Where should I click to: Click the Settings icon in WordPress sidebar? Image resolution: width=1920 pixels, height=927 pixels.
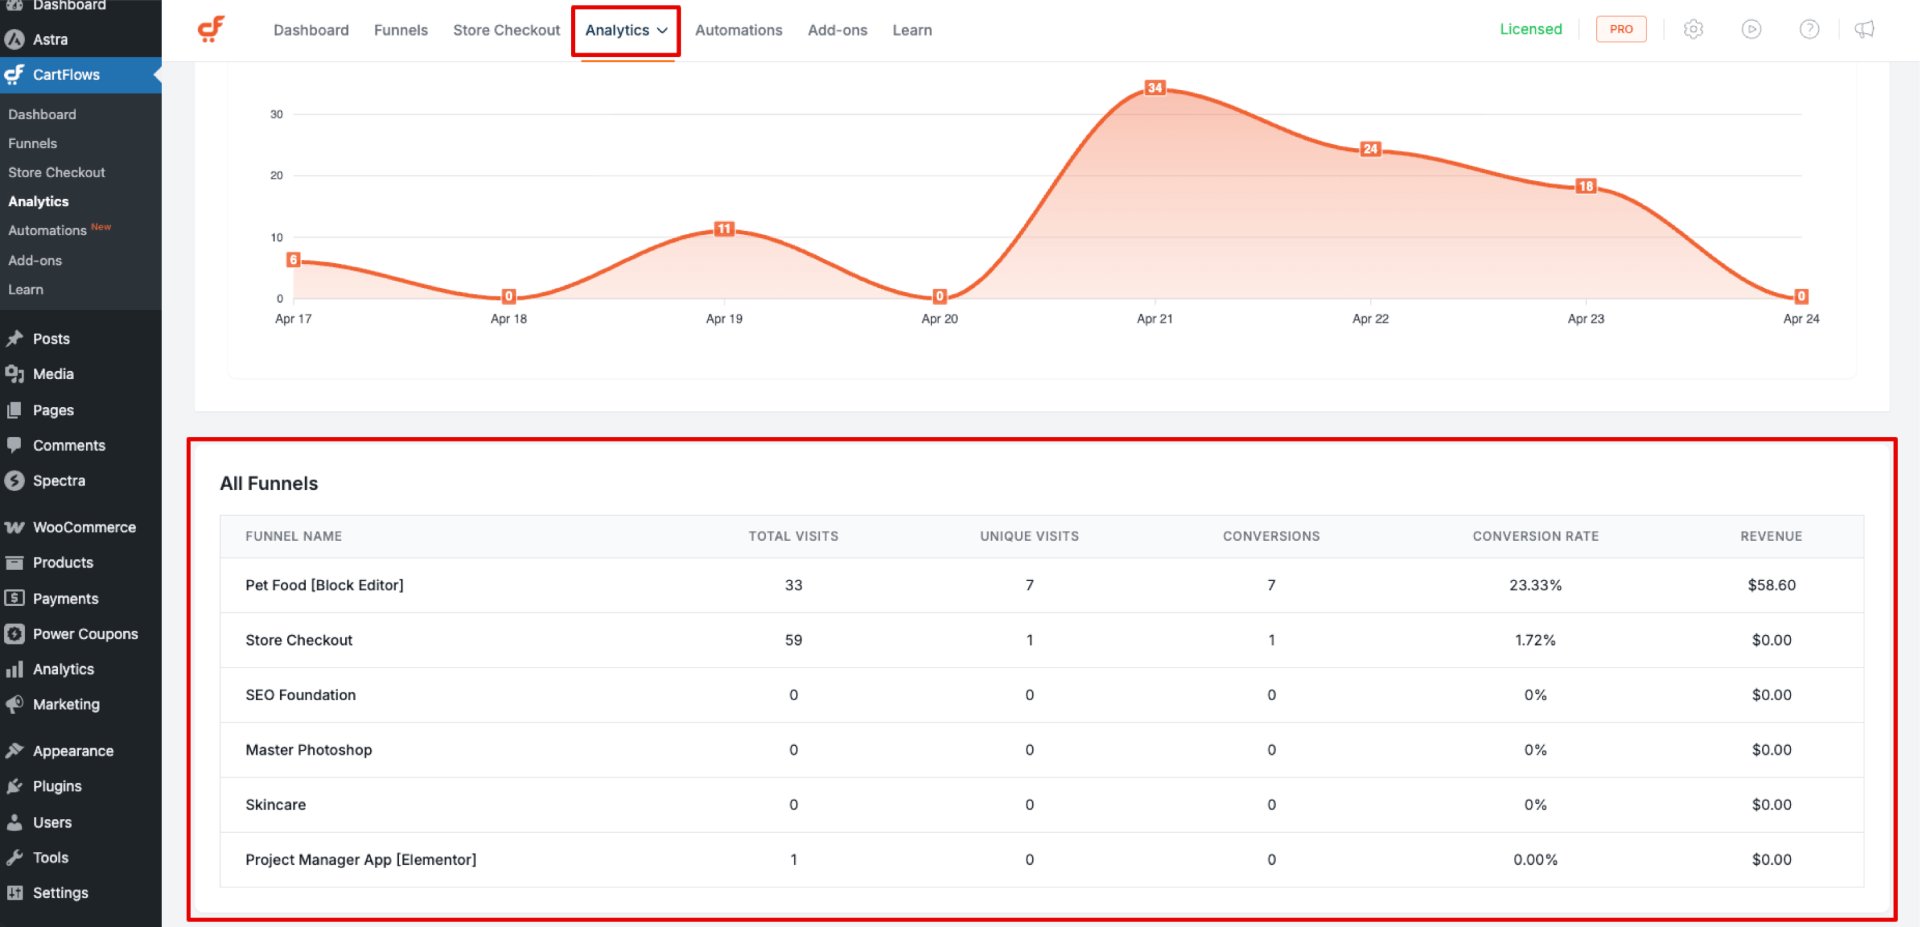(15, 893)
